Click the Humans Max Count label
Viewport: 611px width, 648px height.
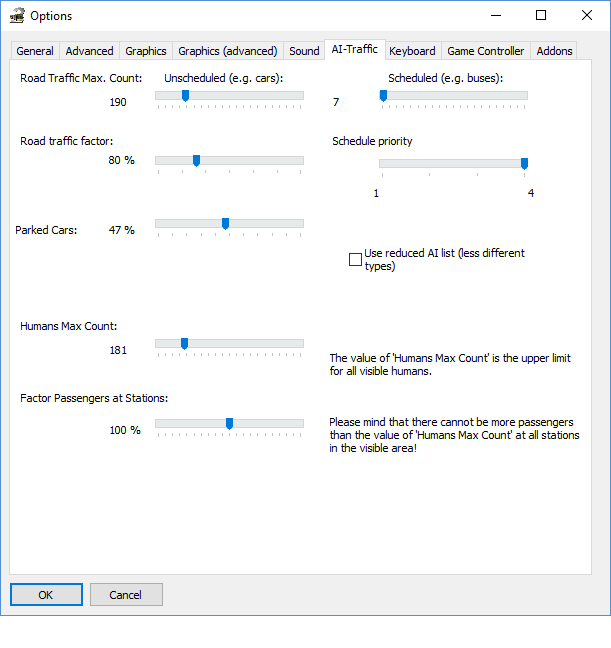pyautogui.click(x=69, y=326)
